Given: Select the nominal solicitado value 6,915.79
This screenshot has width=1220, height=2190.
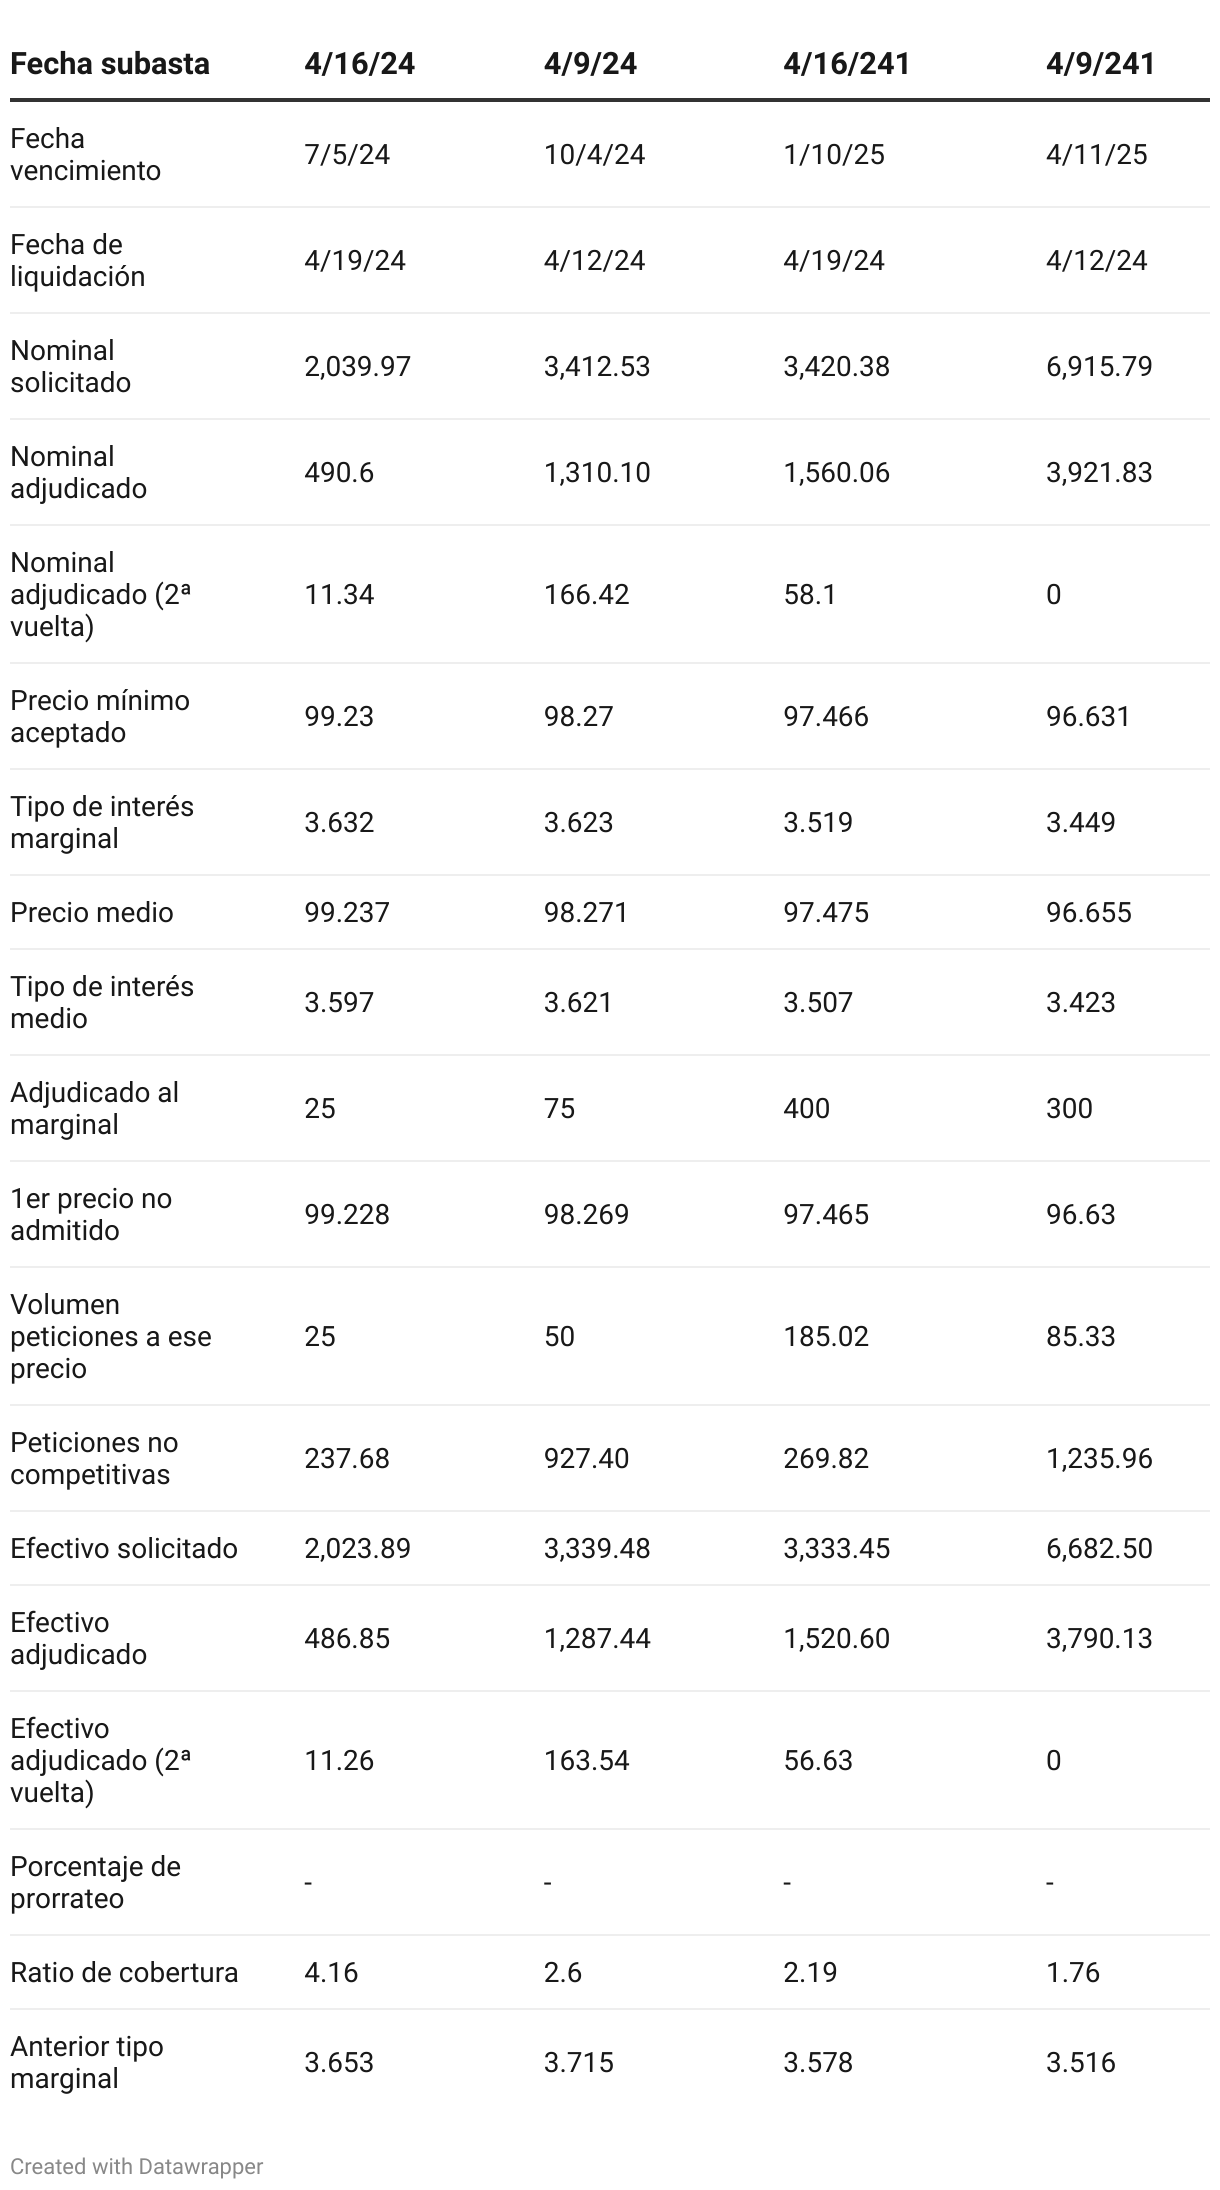Looking at the screenshot, I should tap(1099, 366).
